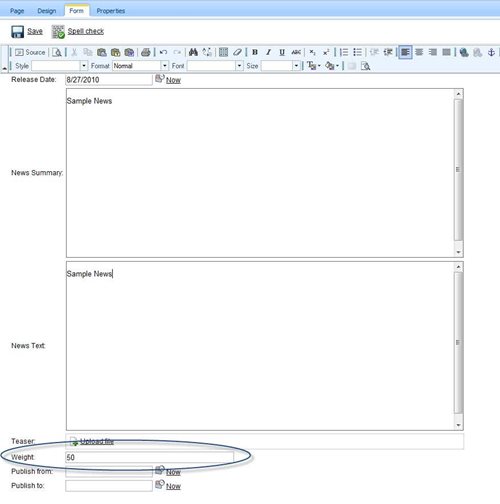Open the Style dropdown
Viewport: 500px width, 504px height.
(59, 66)
